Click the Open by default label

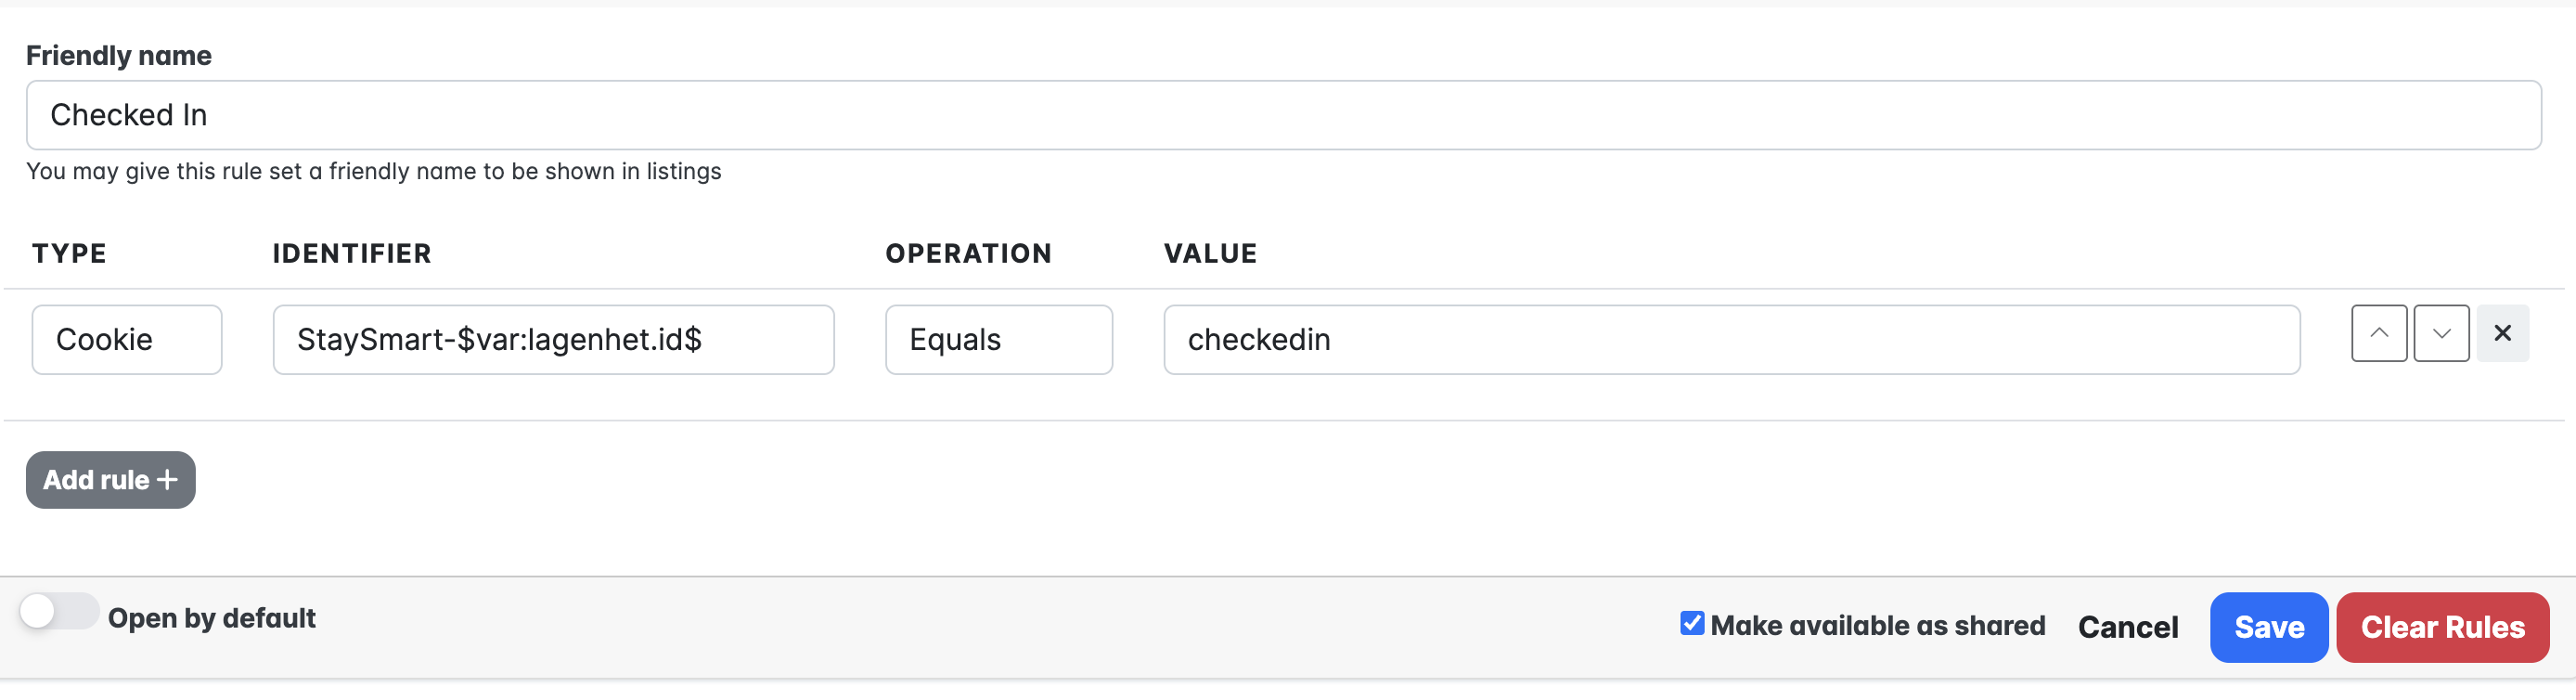click(212, 618)
